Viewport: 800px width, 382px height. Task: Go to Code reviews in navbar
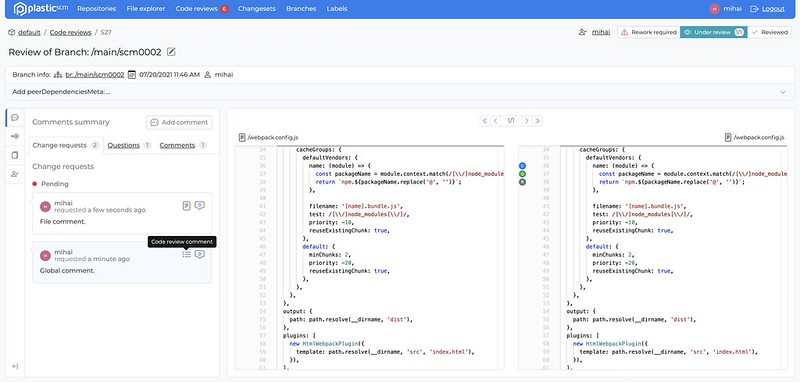[x=196, y=9]
